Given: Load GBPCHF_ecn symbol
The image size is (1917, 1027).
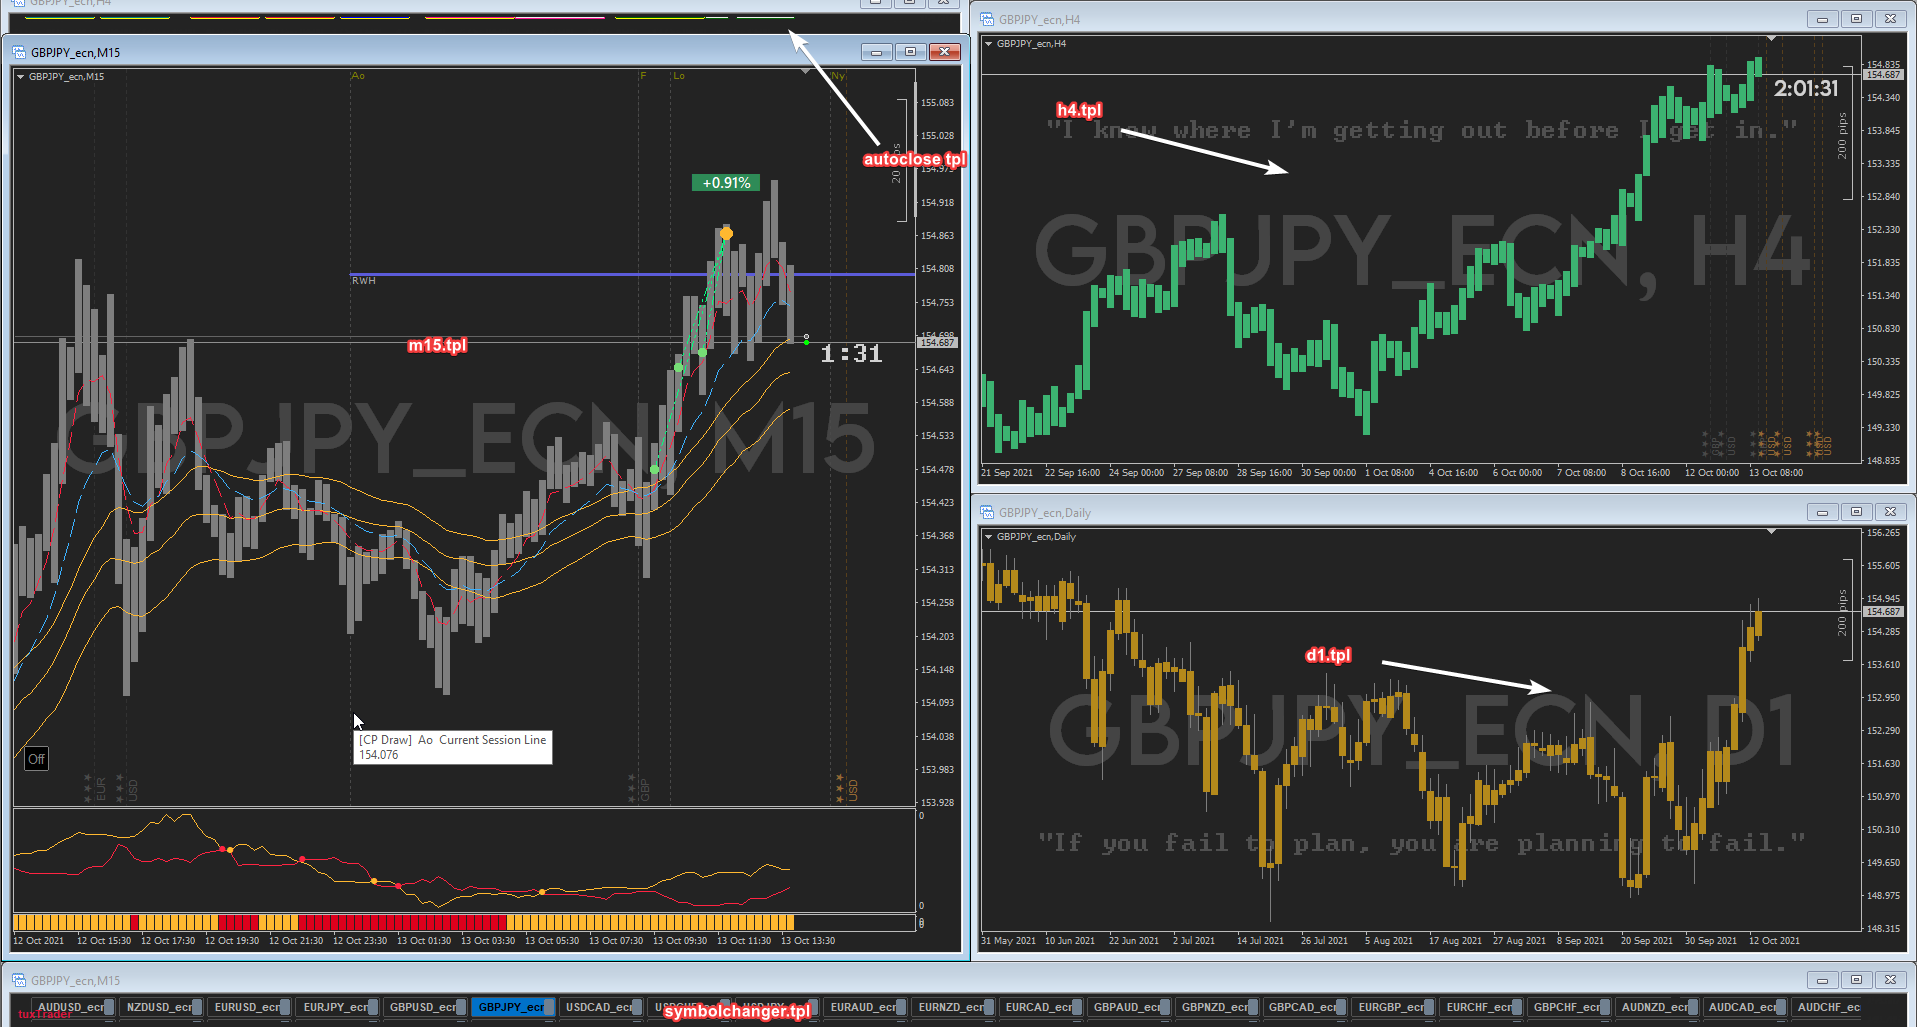Looking at the screenshot, I should click(1568, 1007).
